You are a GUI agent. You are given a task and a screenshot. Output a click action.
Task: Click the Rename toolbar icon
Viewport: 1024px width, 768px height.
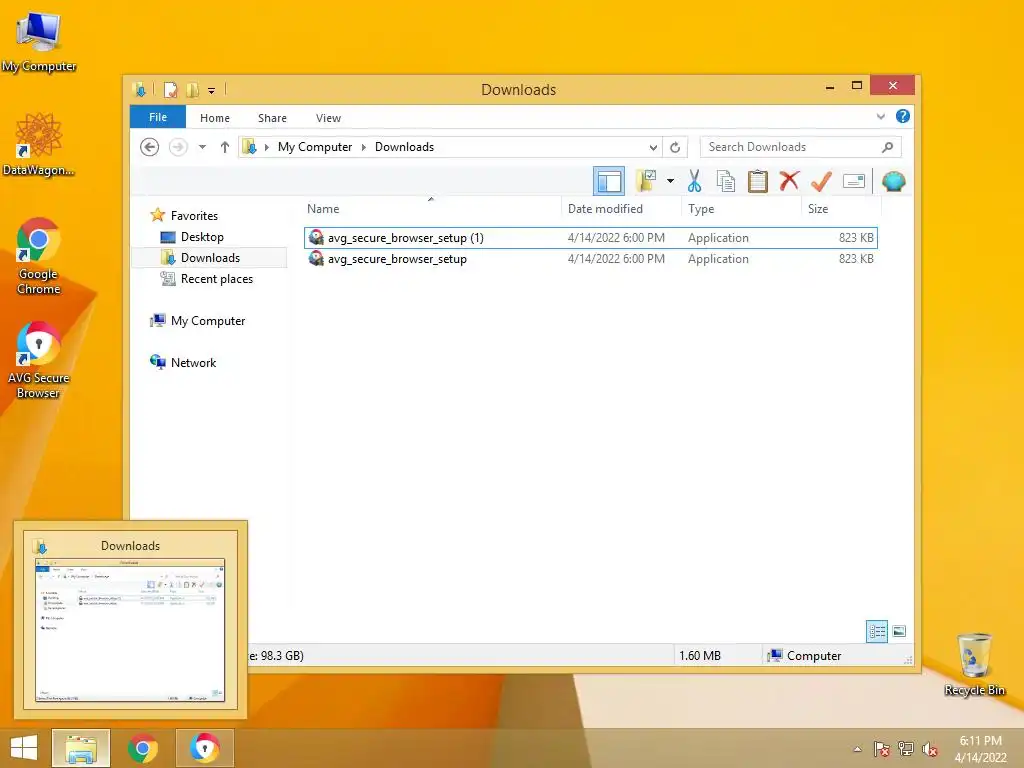pyautogui.click(x=854, y=181)
